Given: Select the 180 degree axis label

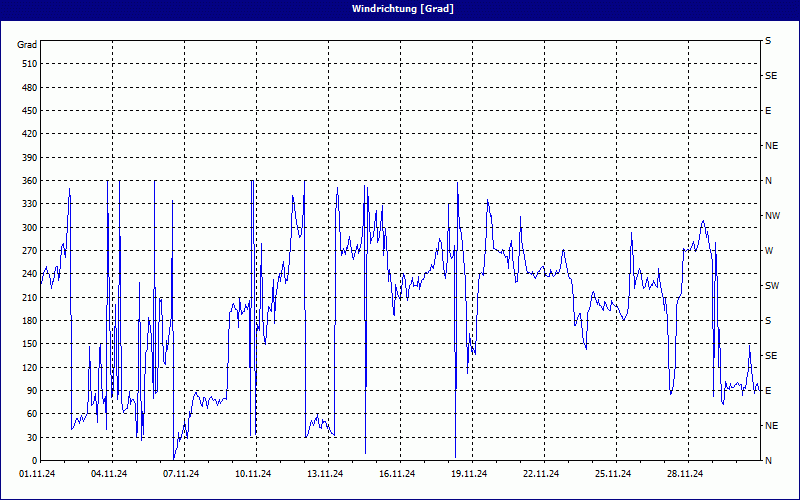Looking at the screenshot, I should 30,321.
